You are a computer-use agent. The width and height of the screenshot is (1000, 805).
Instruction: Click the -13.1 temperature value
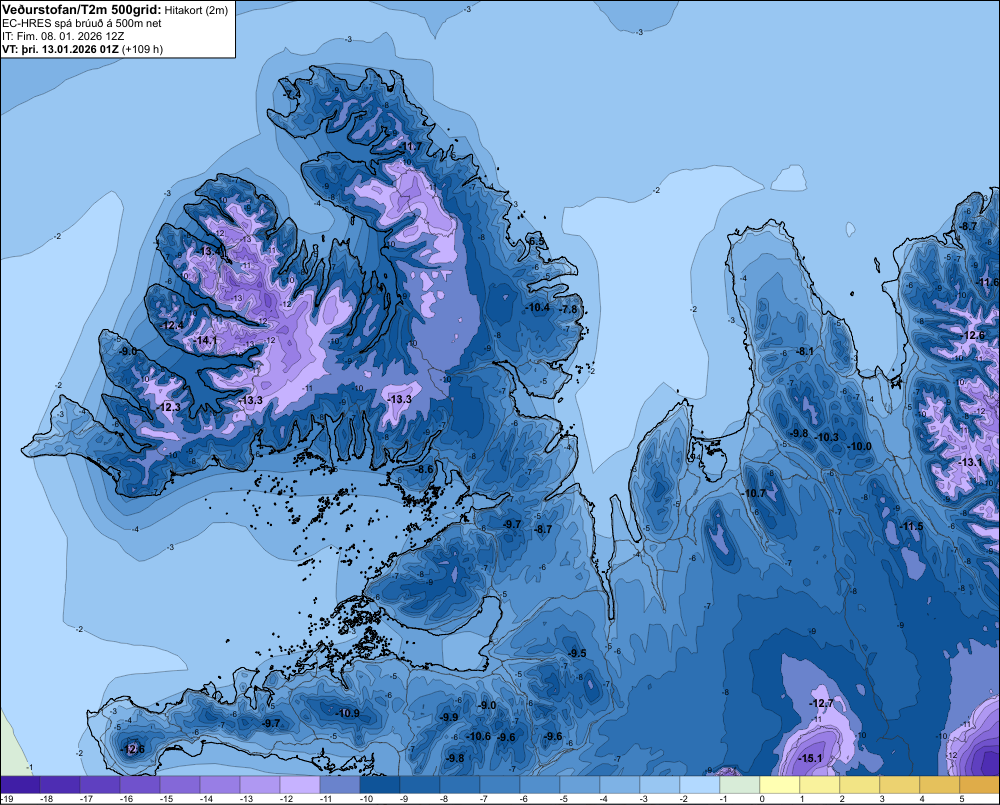coord(971,462)
